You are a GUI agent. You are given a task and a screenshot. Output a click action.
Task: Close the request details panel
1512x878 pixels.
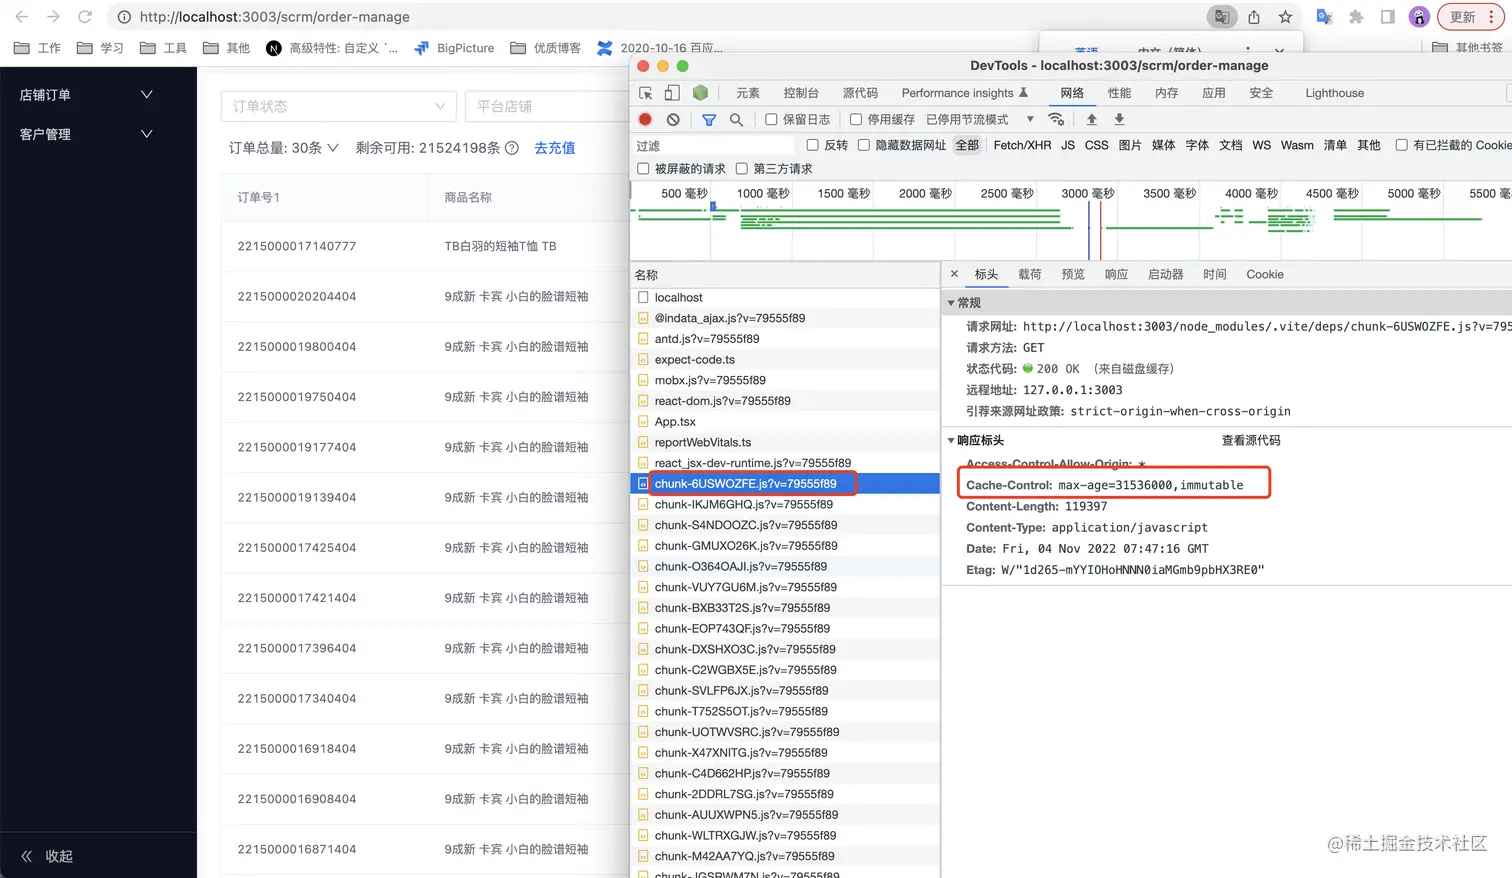coord(954,274)
